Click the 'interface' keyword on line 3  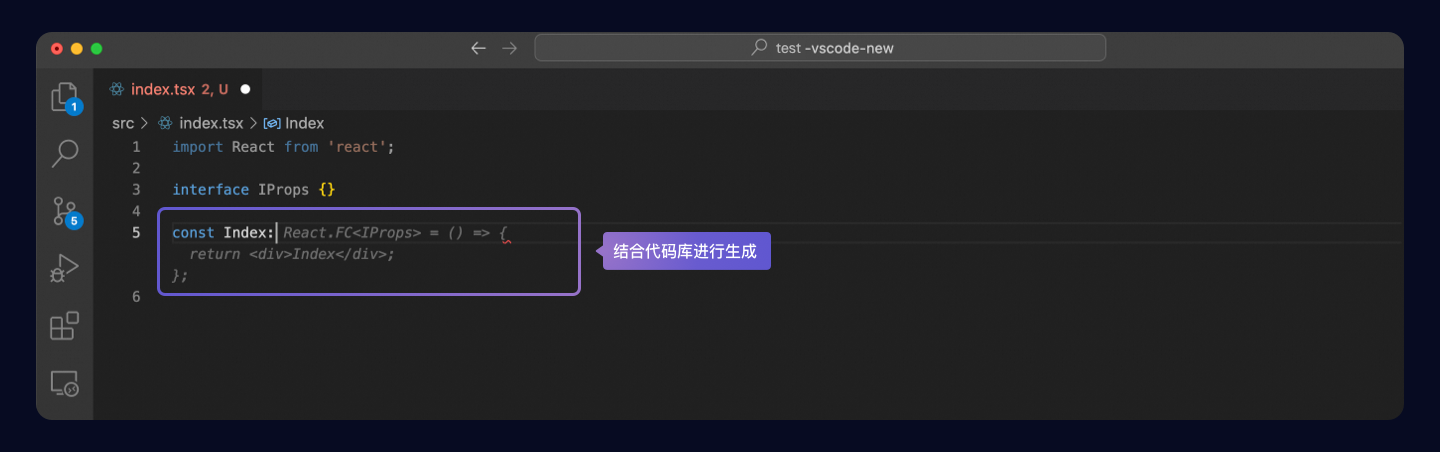211,189
